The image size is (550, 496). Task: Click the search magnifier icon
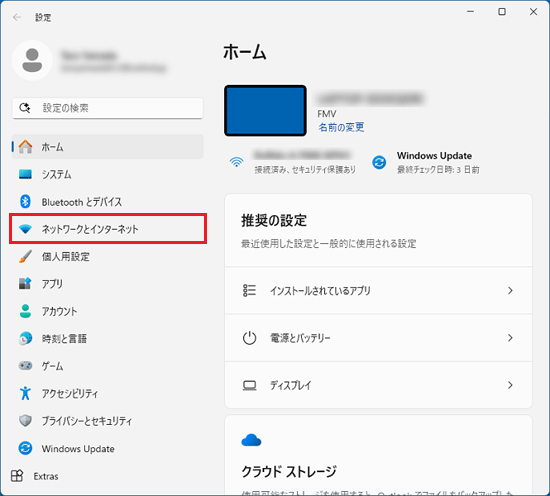pos(25,108)
